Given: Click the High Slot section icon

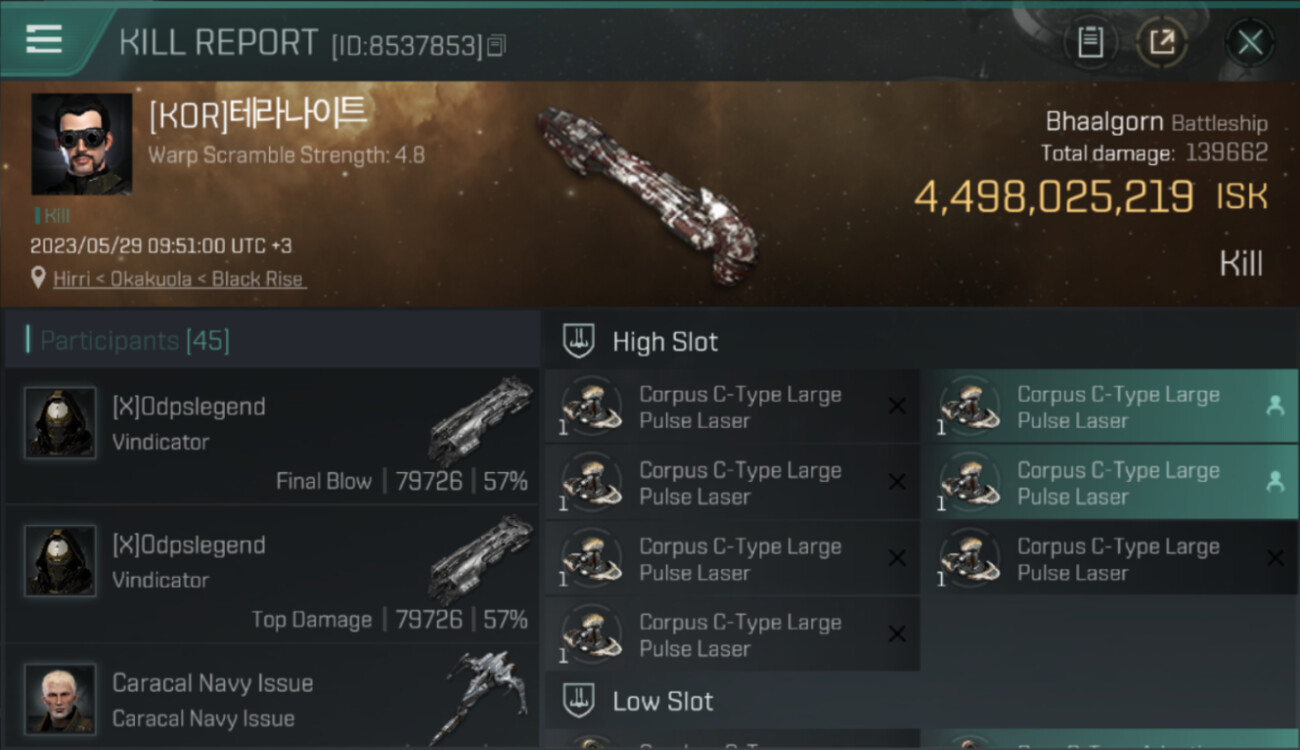Looking at the screenshot, I should [580, 341].
